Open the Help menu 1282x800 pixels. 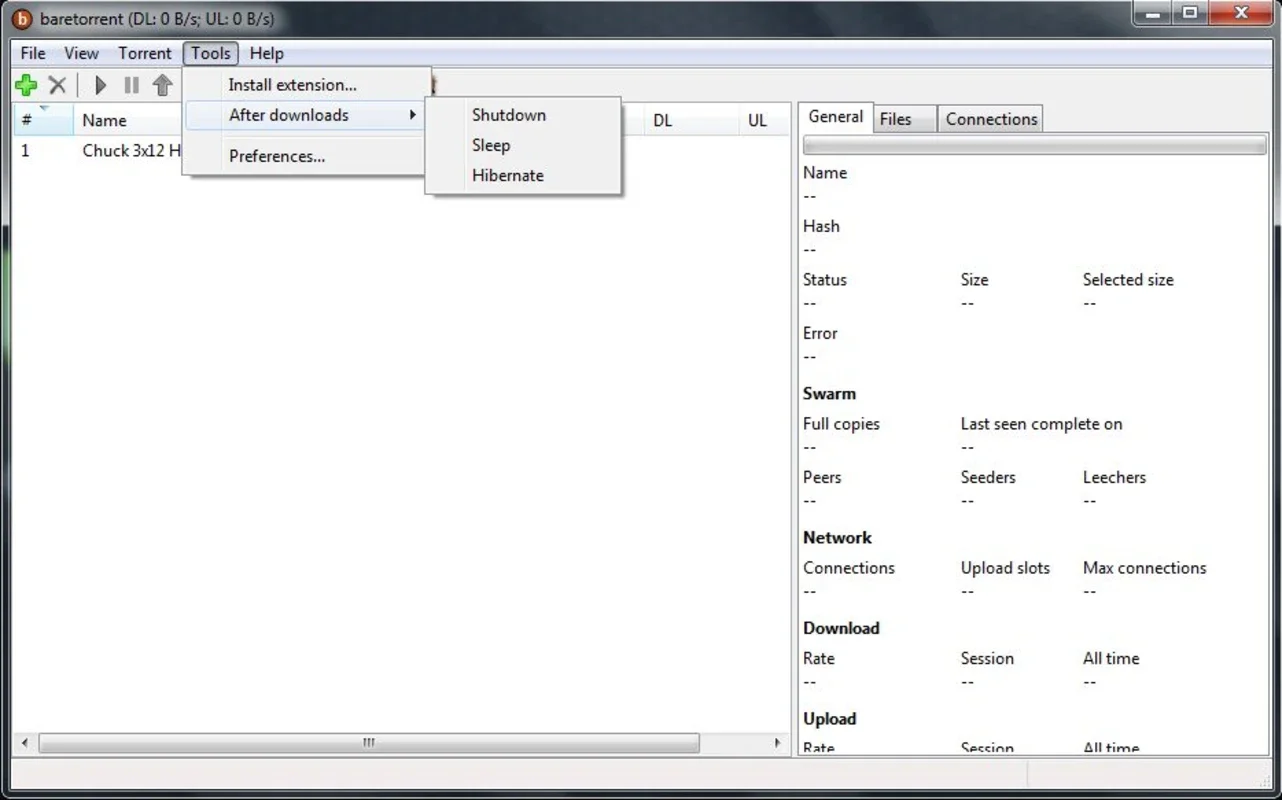point(266,53)
